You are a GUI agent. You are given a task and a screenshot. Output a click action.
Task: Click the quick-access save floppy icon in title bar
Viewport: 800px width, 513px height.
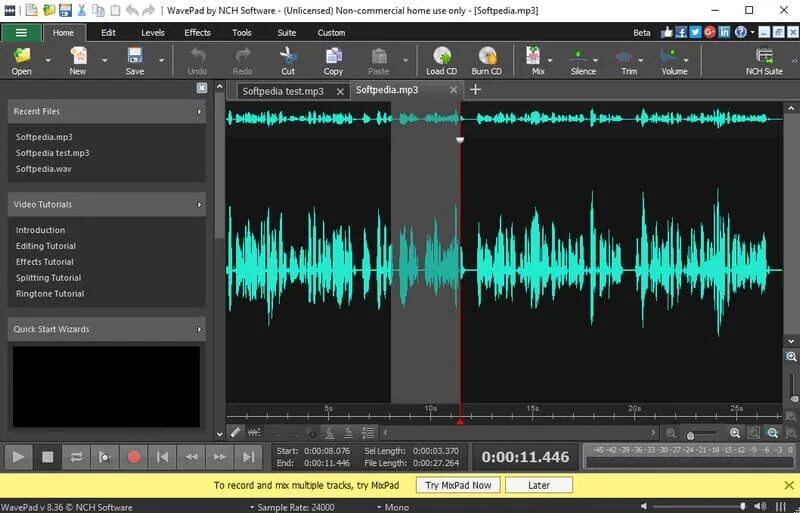click(x=65, y=10)
